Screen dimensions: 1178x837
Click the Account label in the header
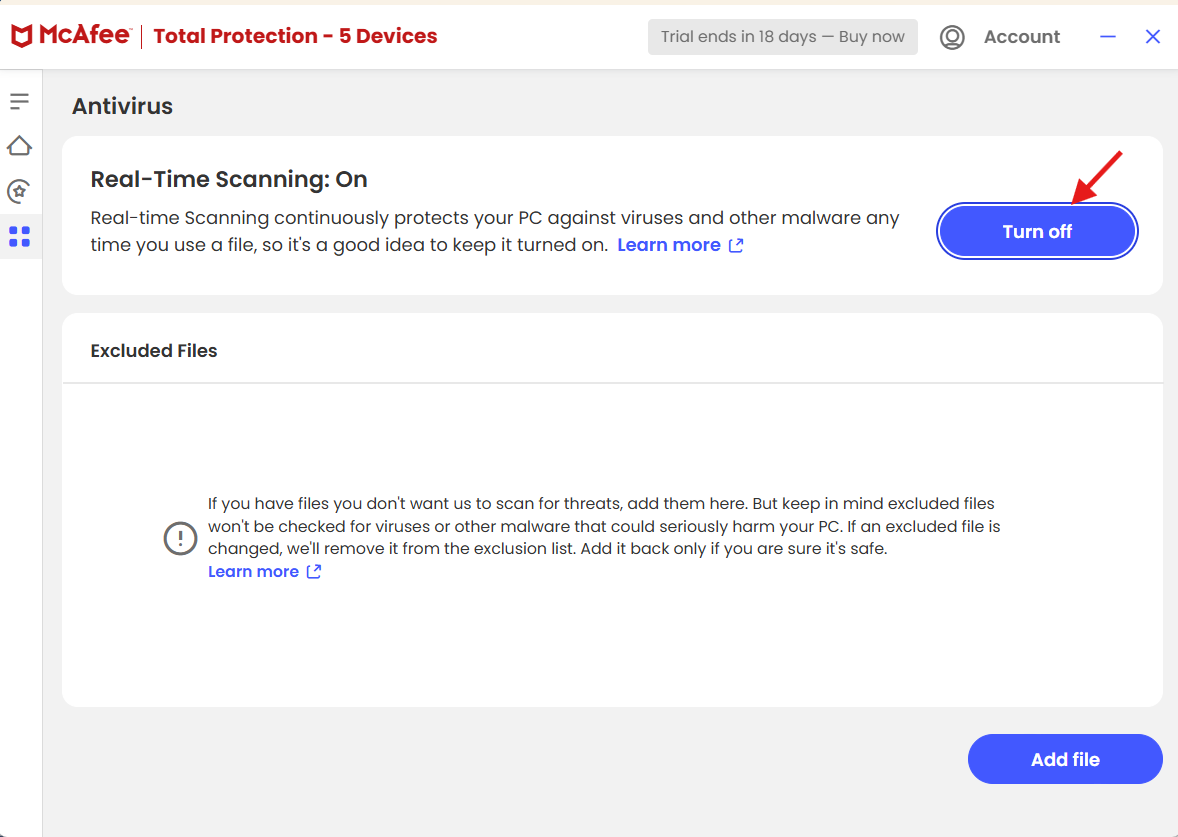[x=1022, y=36]
